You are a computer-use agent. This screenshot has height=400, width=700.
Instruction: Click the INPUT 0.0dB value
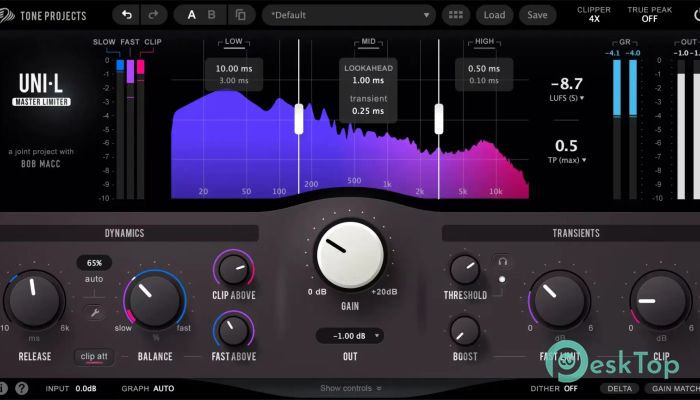pos(86,388)
